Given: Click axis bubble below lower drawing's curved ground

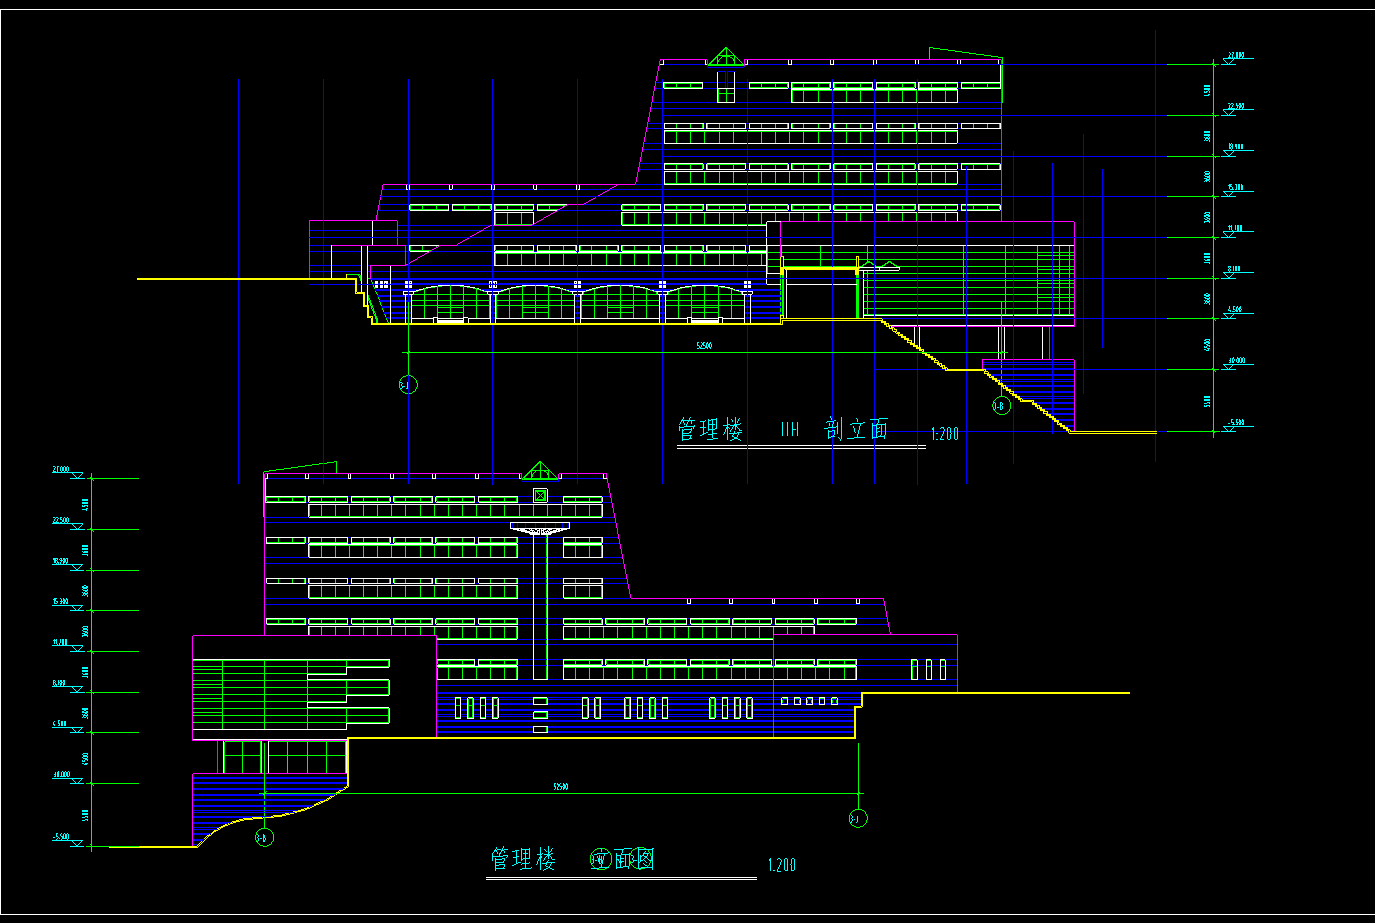Looking at the screenshot, I should tap(263, 837).
